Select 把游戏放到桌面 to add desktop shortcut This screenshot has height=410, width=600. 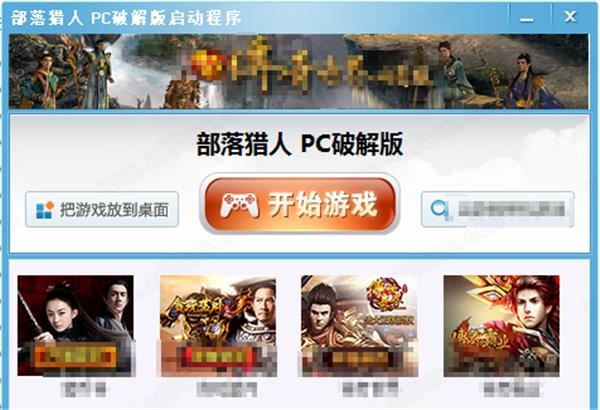pos(102,209)
